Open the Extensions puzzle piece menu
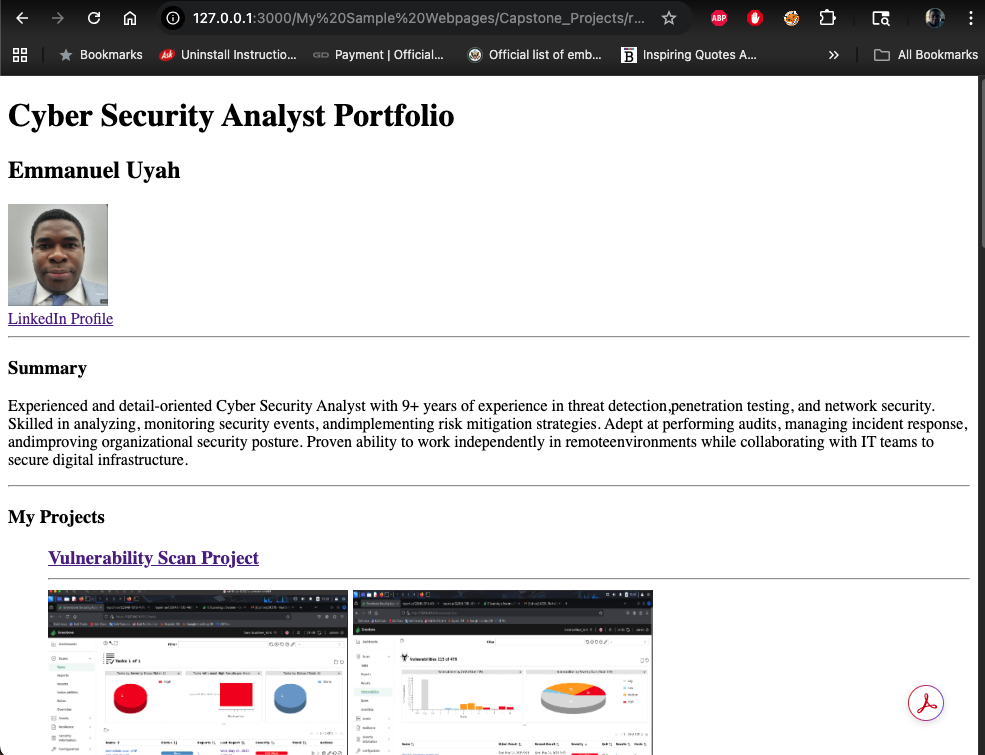 coord(827,18)
